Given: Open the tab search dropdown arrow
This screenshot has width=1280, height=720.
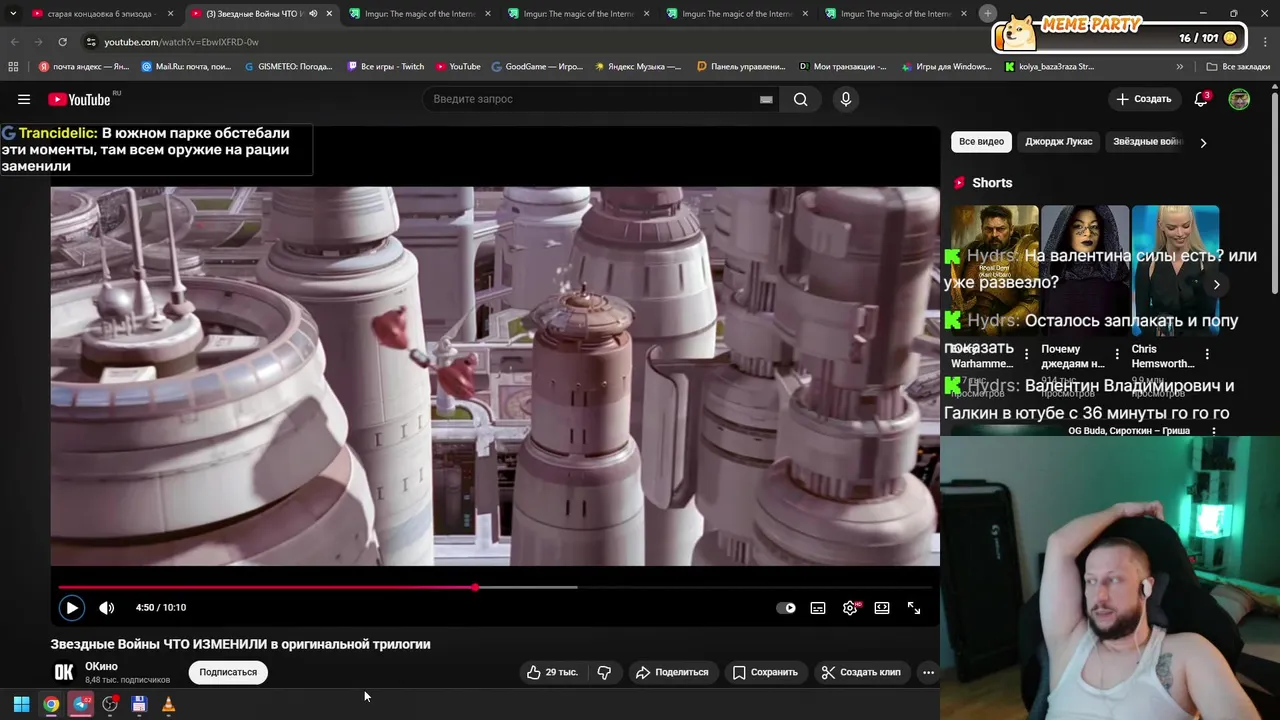Looking at the screenshot, I should 13,14.
